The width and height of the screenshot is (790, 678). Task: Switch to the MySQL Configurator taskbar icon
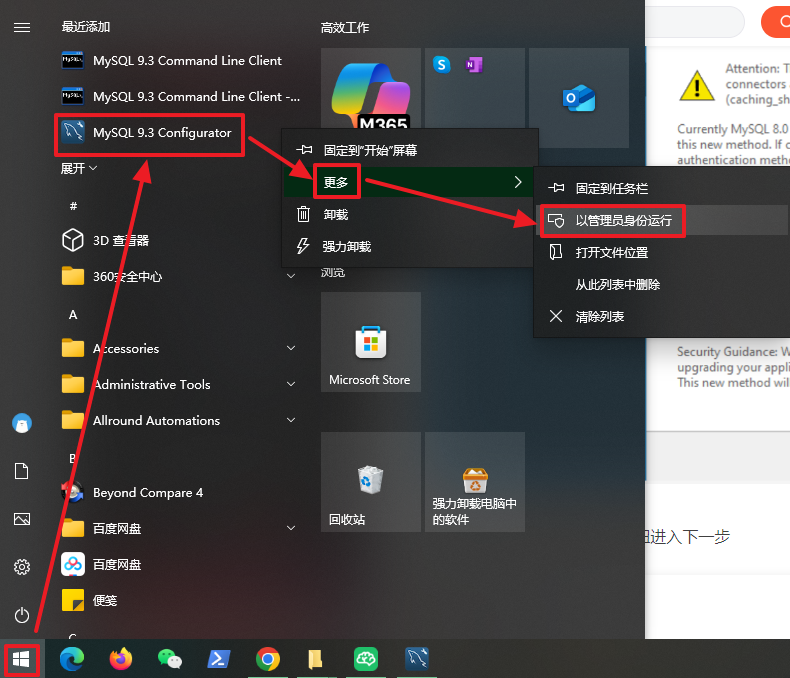click(417, 659)
